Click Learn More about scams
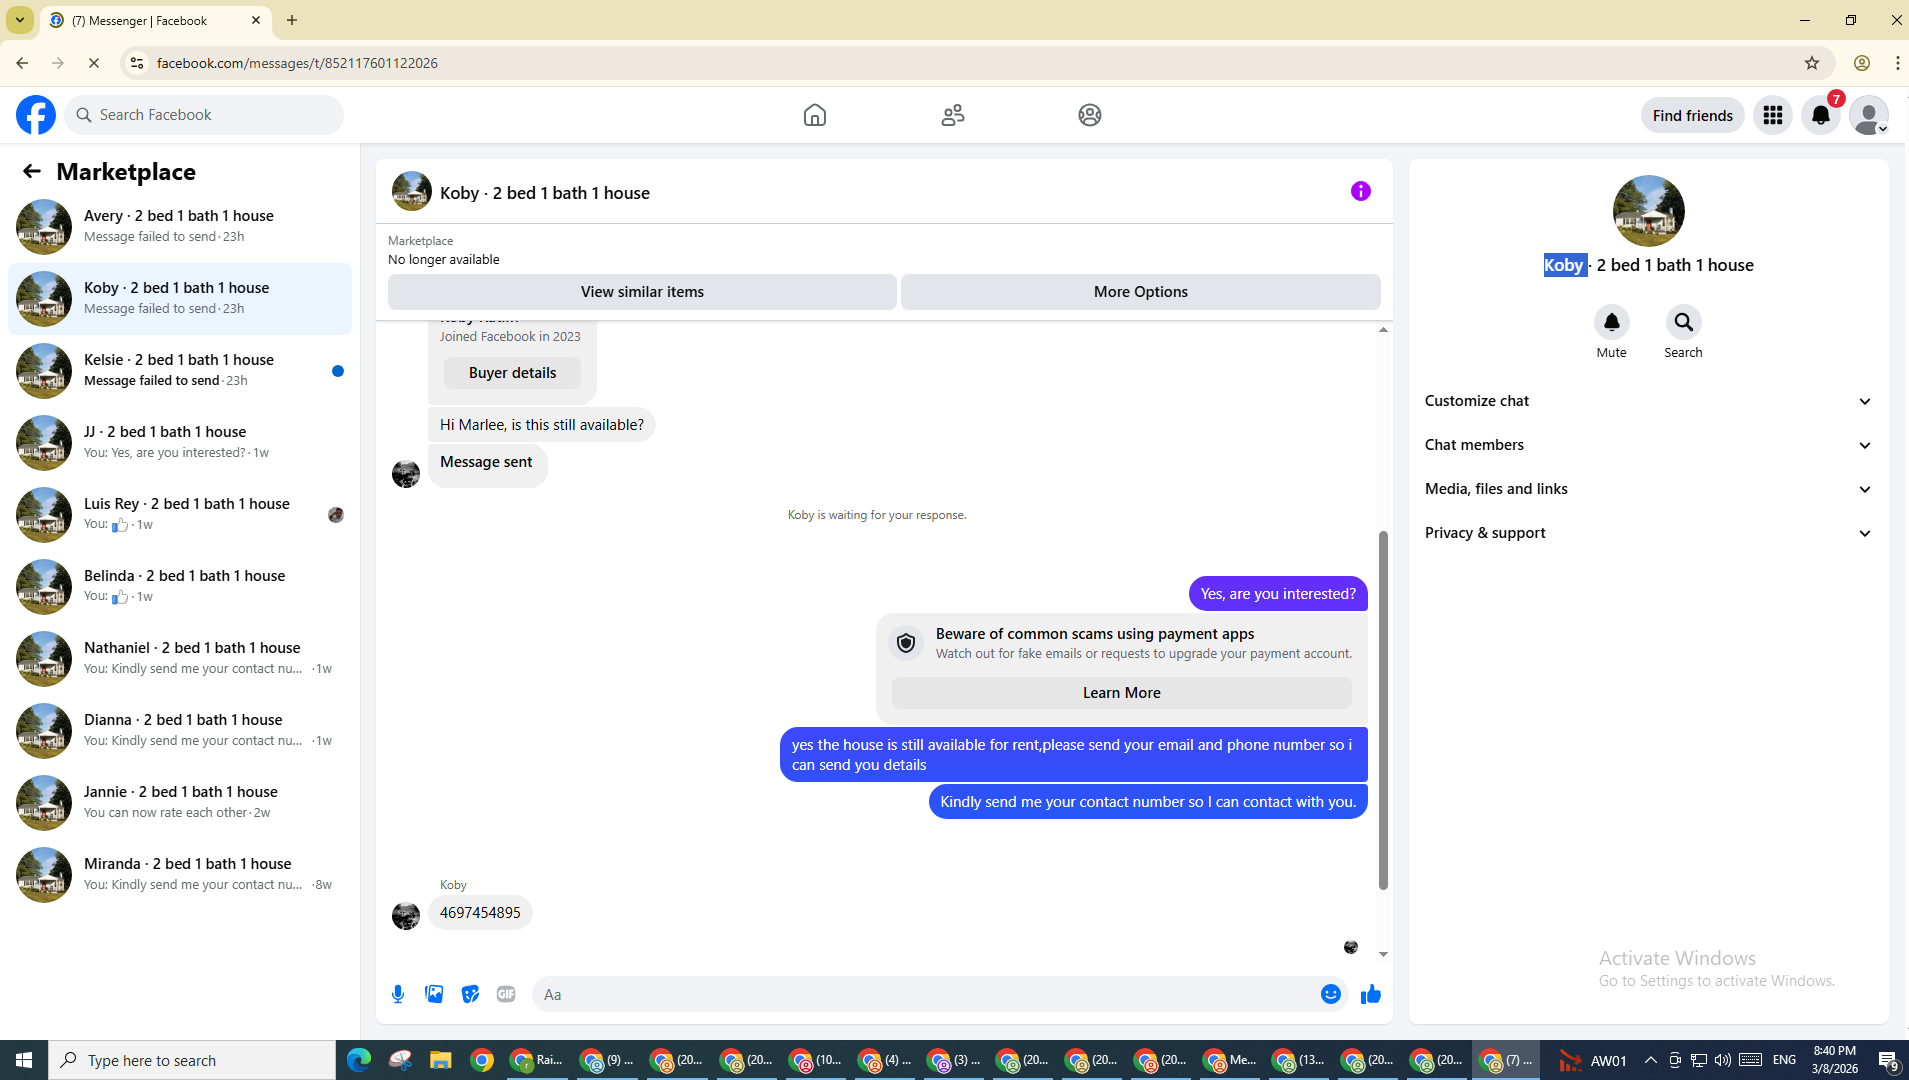 pos(1122,693)
